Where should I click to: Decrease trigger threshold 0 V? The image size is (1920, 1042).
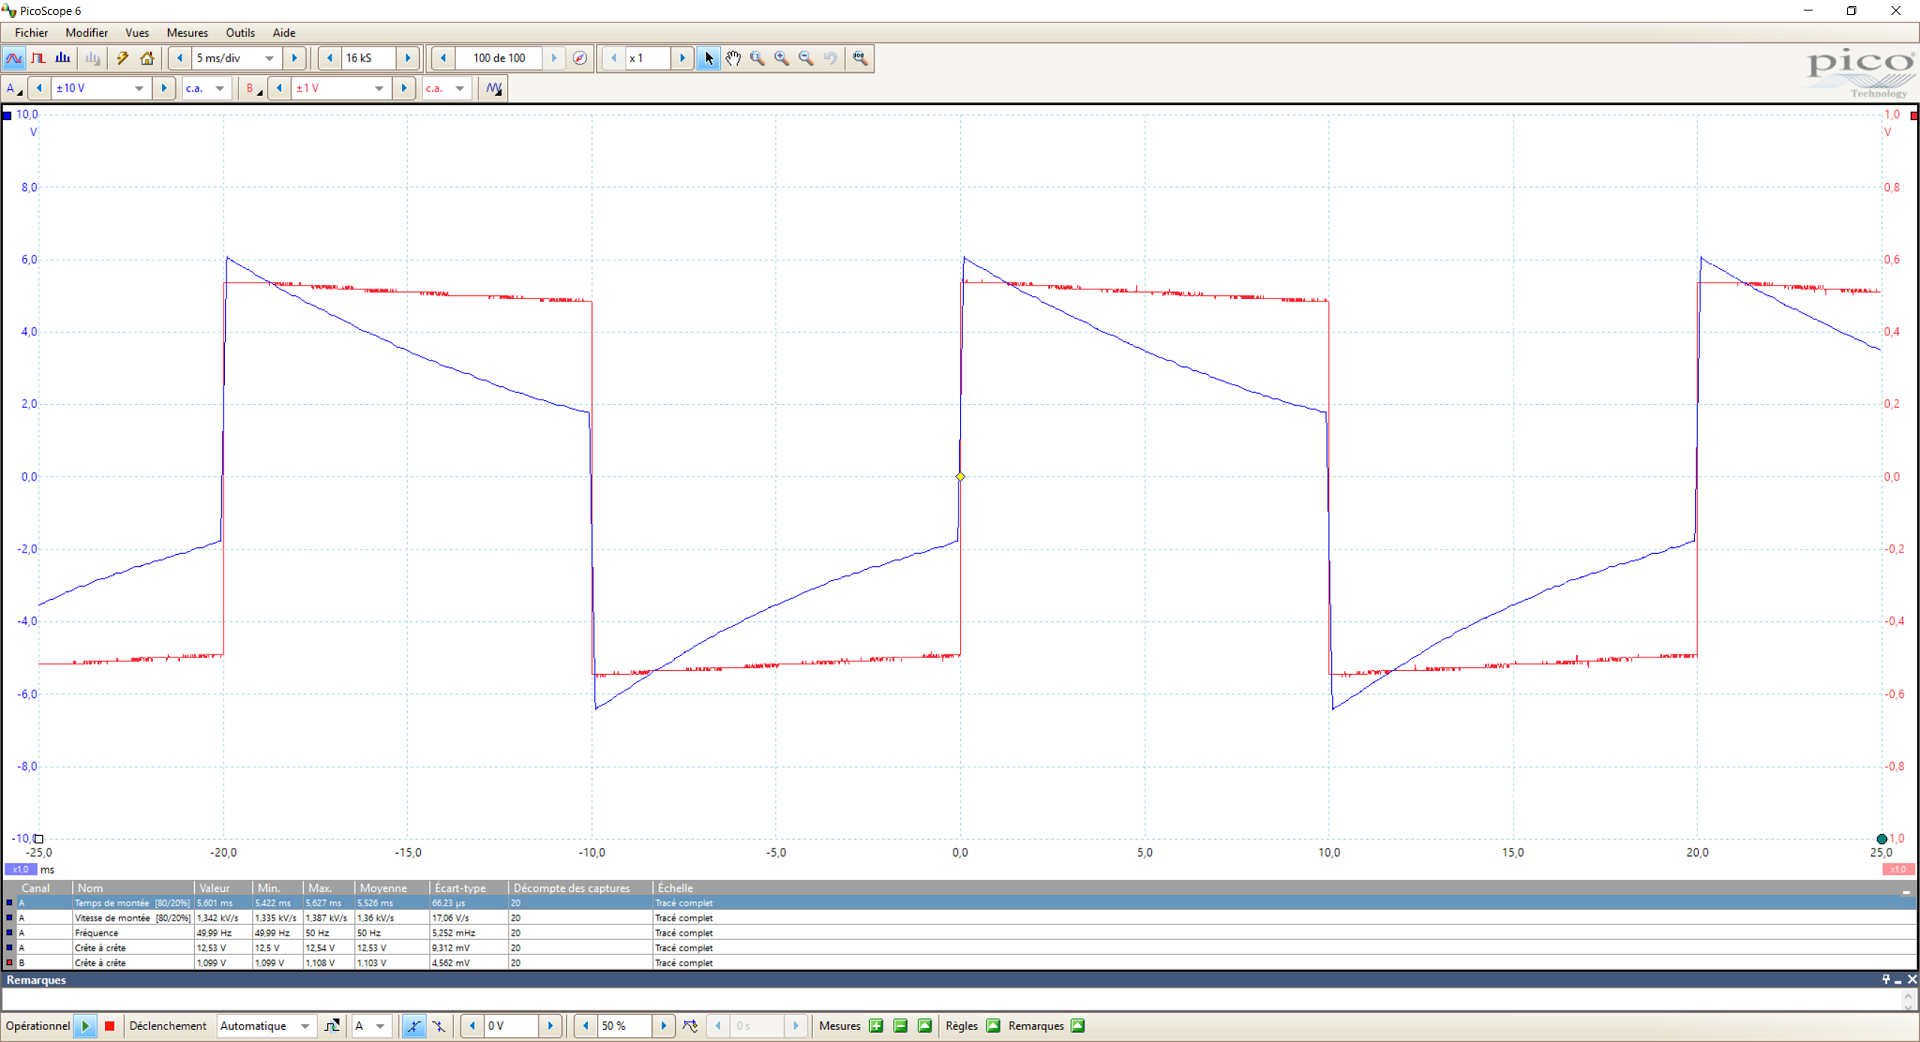[472, 1026]
